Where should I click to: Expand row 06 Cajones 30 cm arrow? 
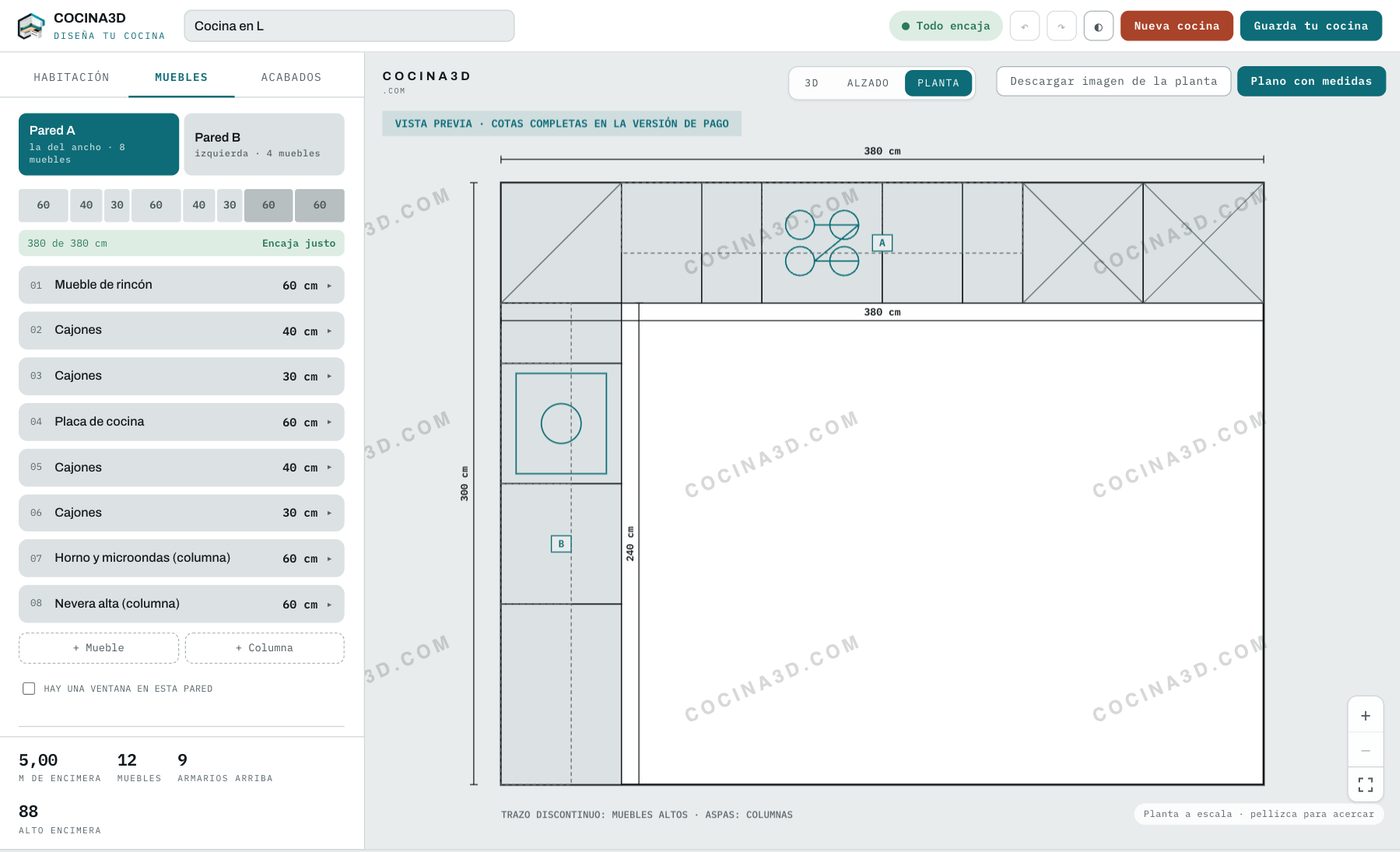coord(329,513)
